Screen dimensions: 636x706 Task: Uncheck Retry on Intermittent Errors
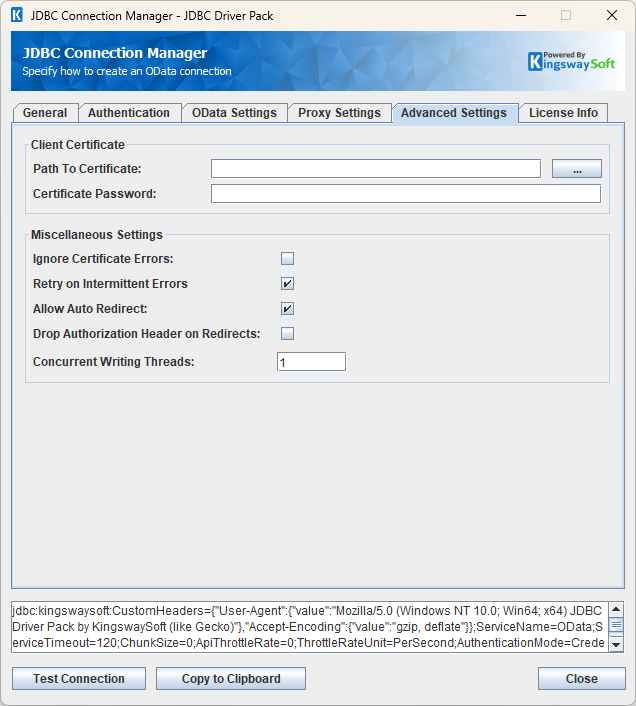pyautogui.click(x=287, y=284)
